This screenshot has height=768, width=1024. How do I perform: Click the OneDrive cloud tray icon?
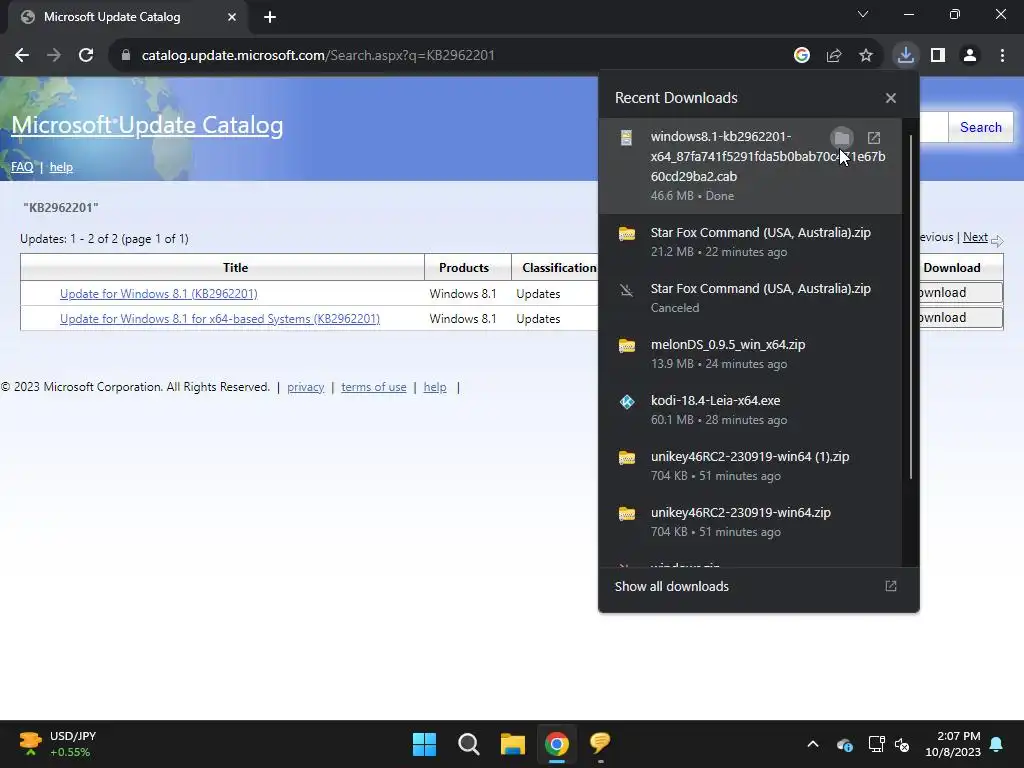coord(844,744)
